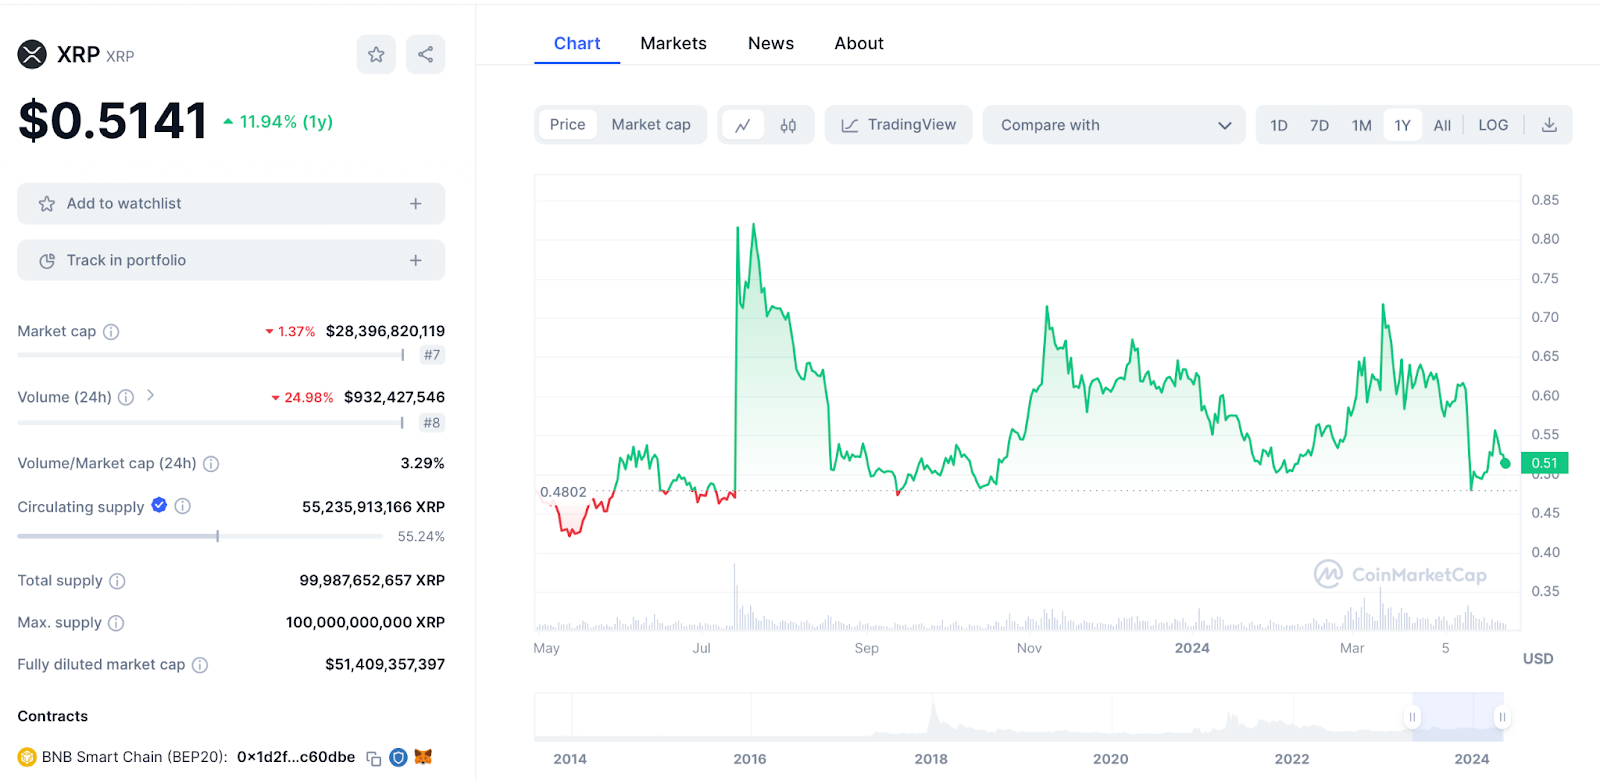Screen dimensions: 1600x780
Task: Select the Price chart toggle
Action: point(567,125)
